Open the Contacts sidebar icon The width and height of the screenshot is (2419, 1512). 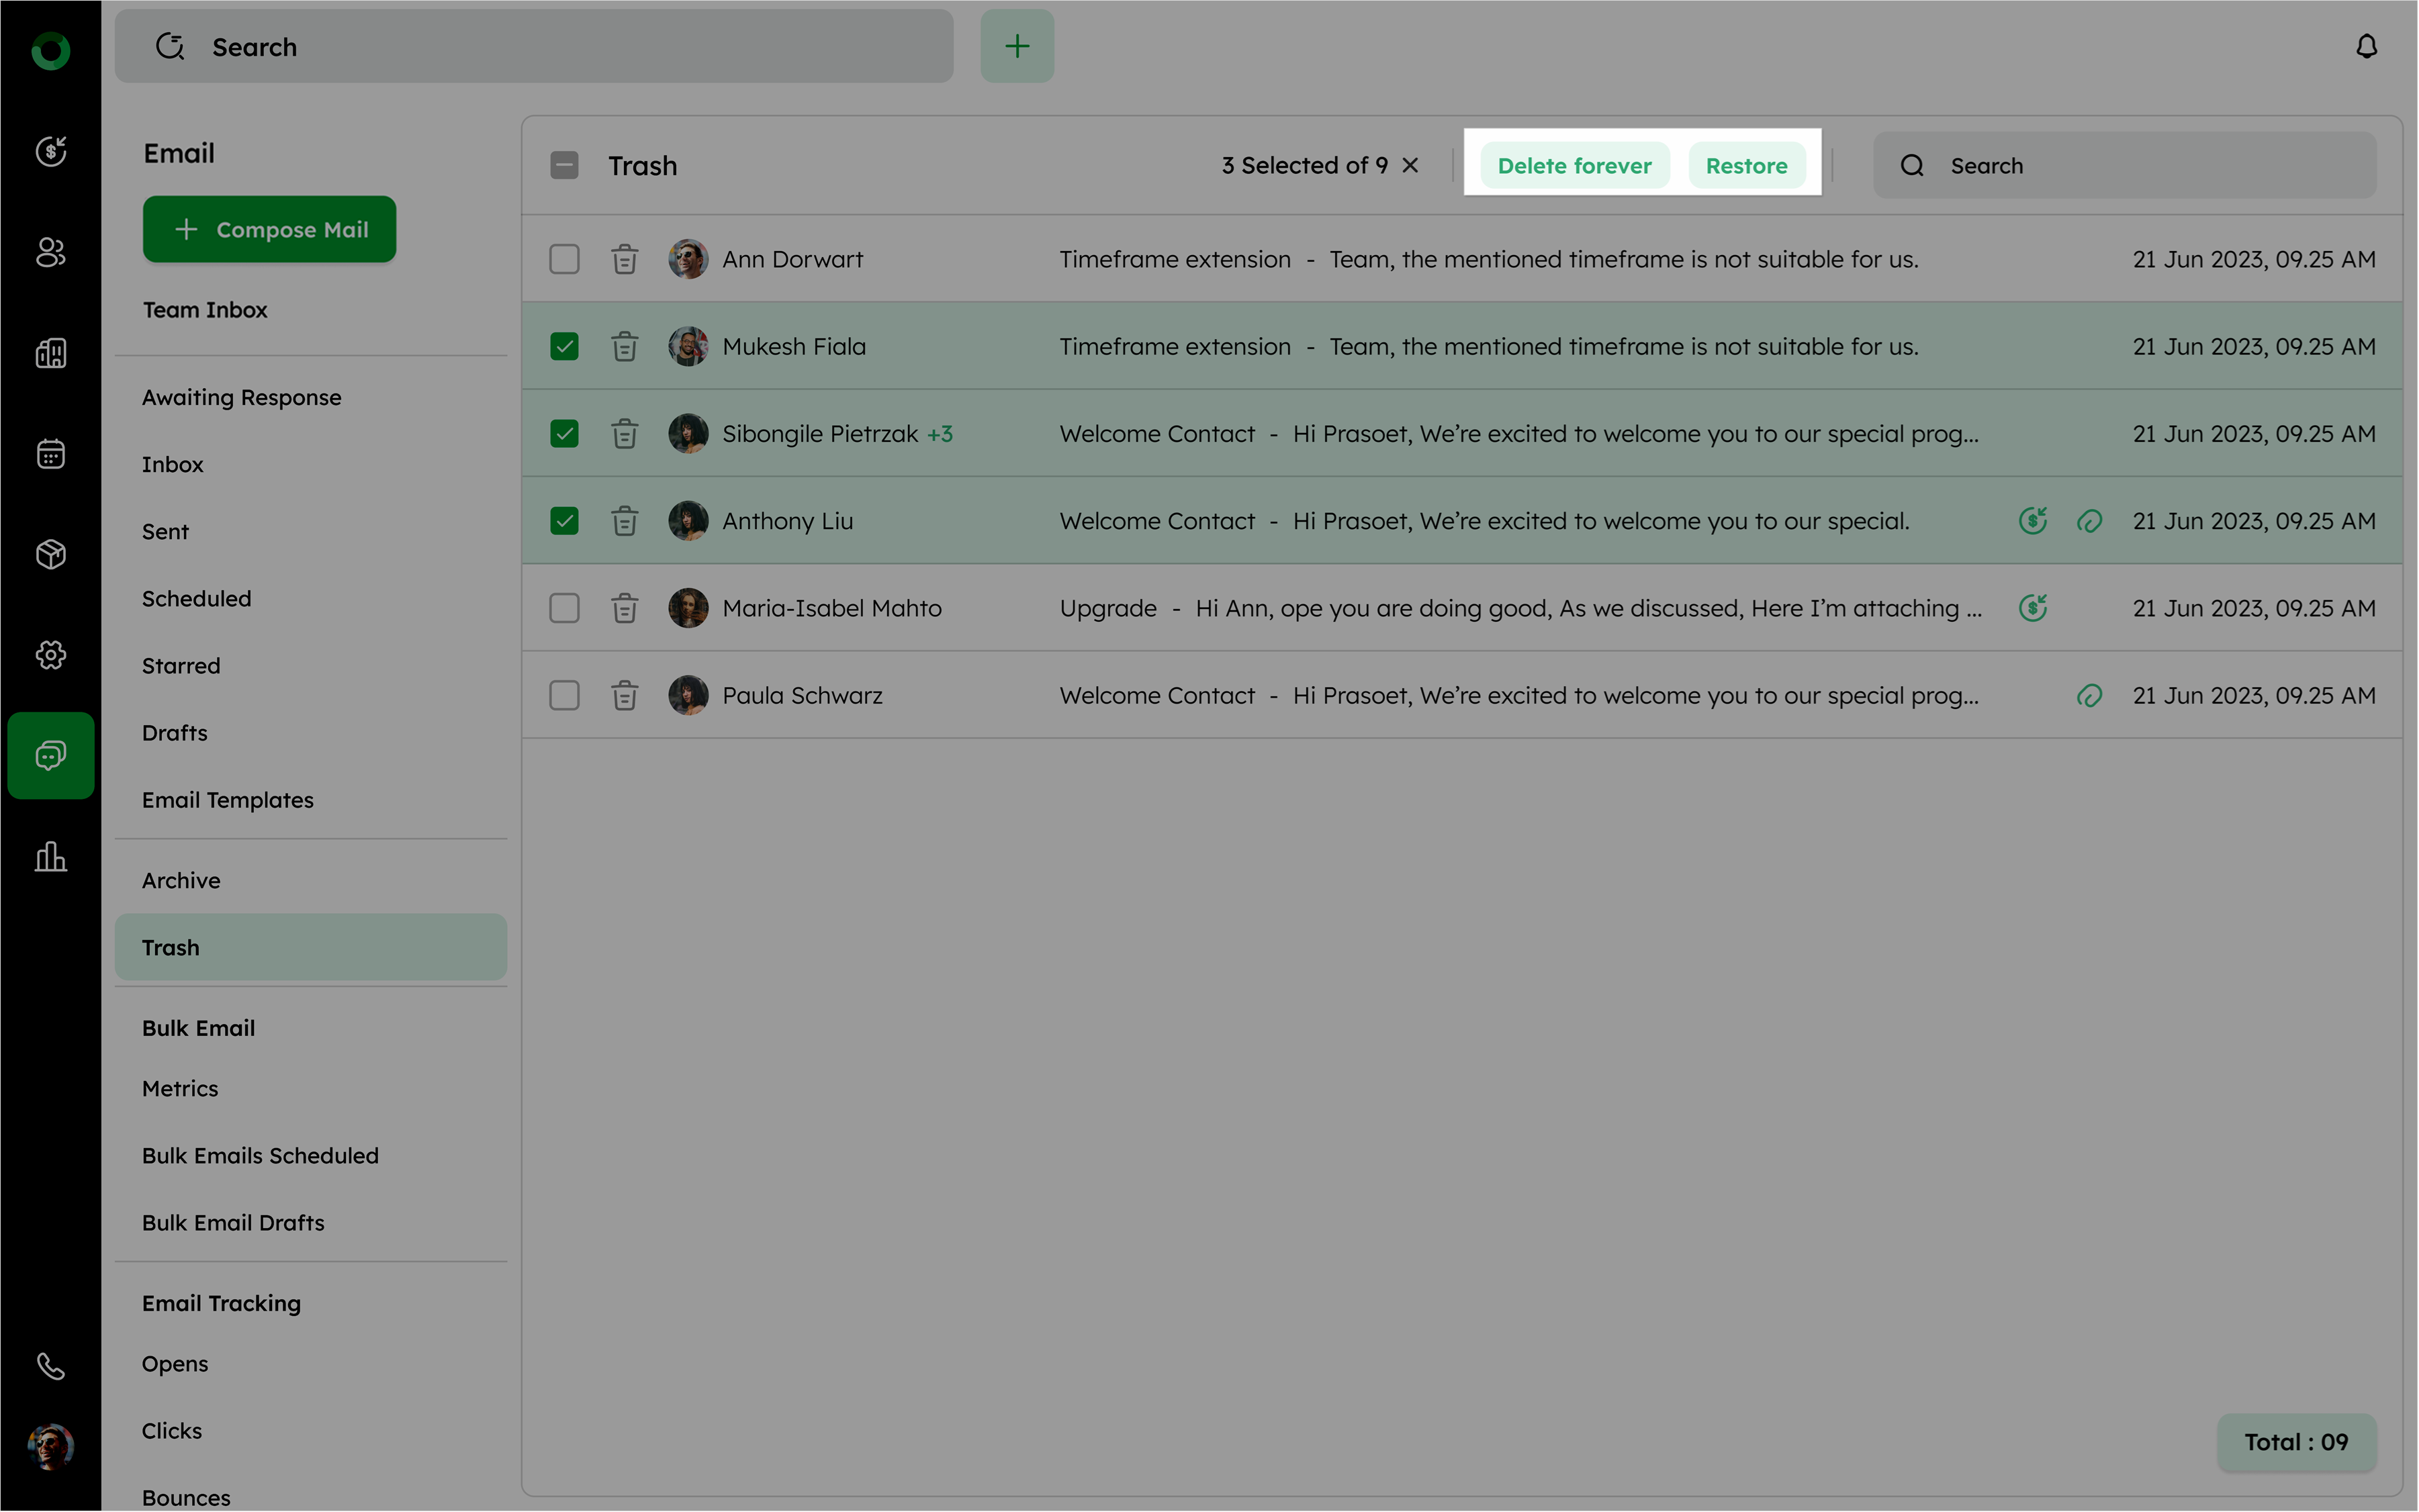(x=50, y=252)
